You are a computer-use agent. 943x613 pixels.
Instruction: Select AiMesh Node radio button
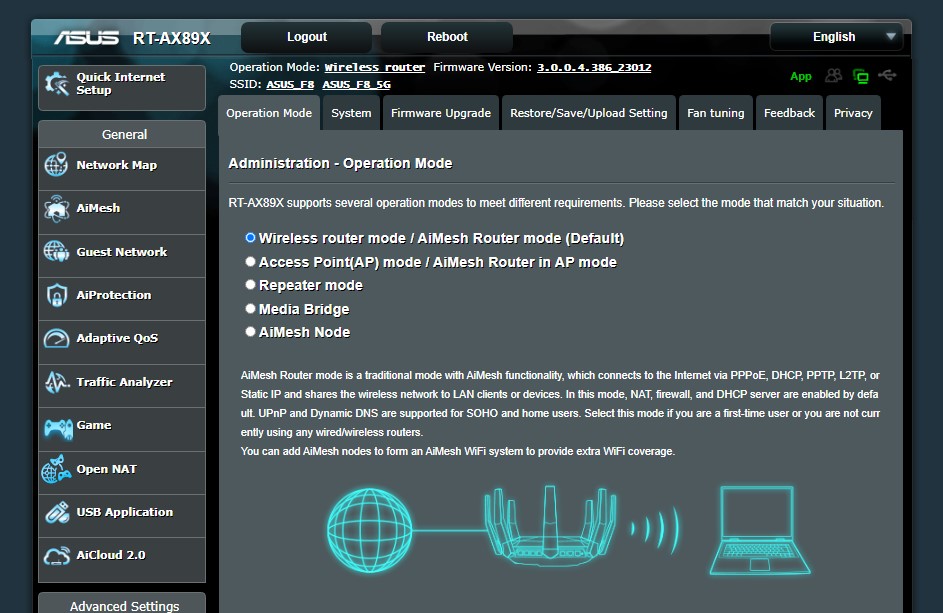(250, 331)
